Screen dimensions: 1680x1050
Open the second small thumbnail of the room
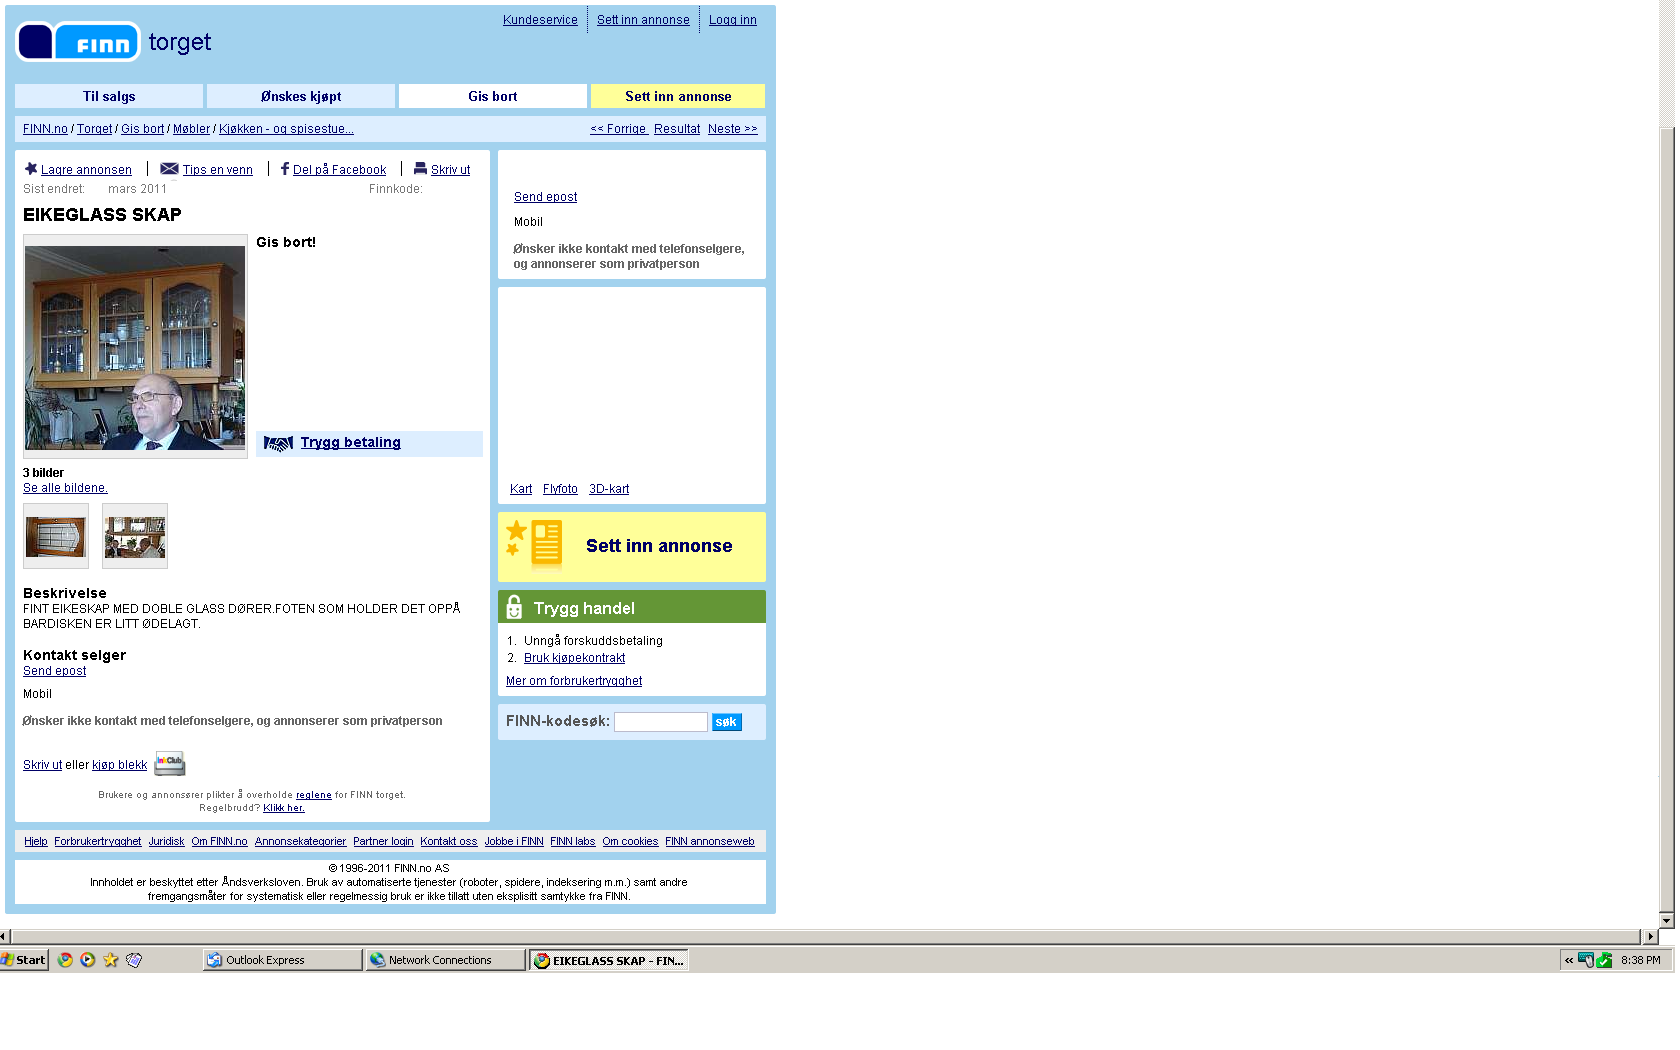[x=135, y=536]
